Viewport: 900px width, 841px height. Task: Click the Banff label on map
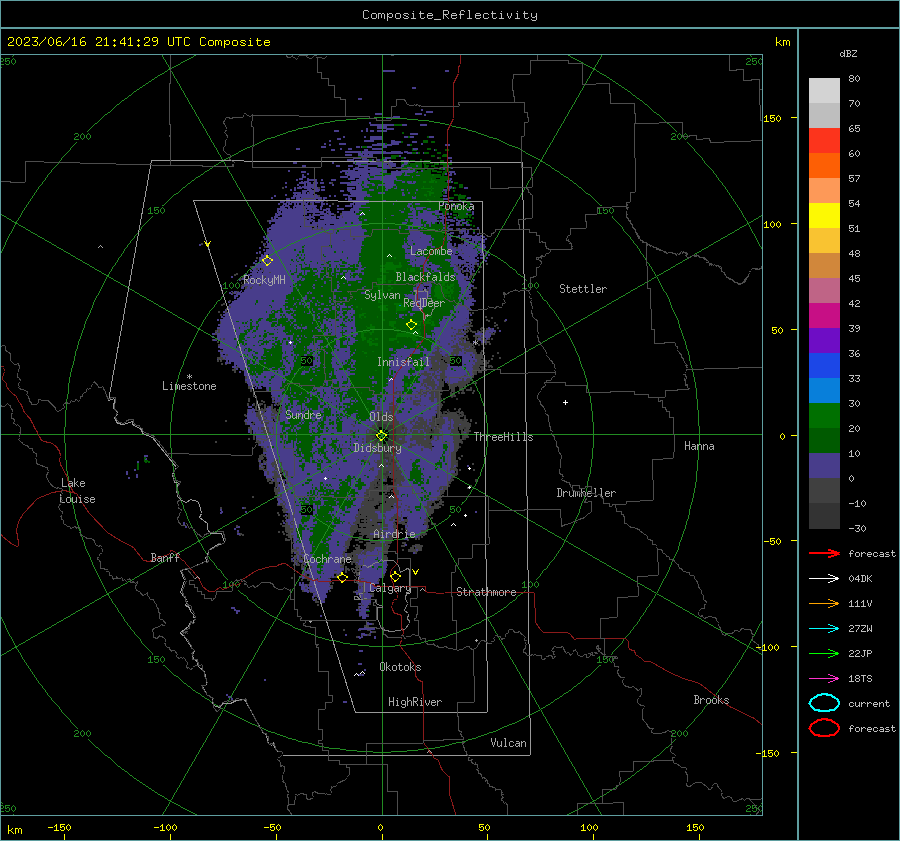(165, 557)
